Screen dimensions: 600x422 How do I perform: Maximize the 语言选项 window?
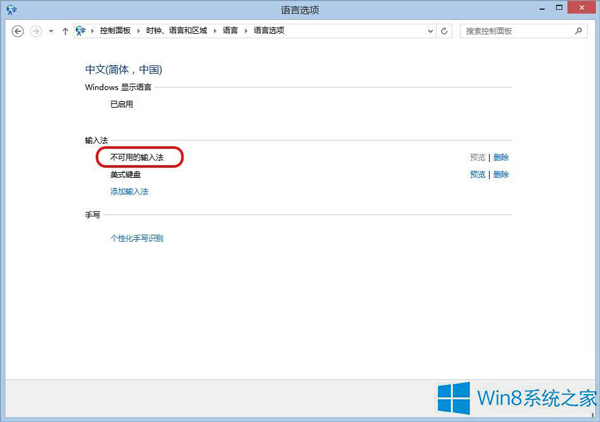coord(559,8)
